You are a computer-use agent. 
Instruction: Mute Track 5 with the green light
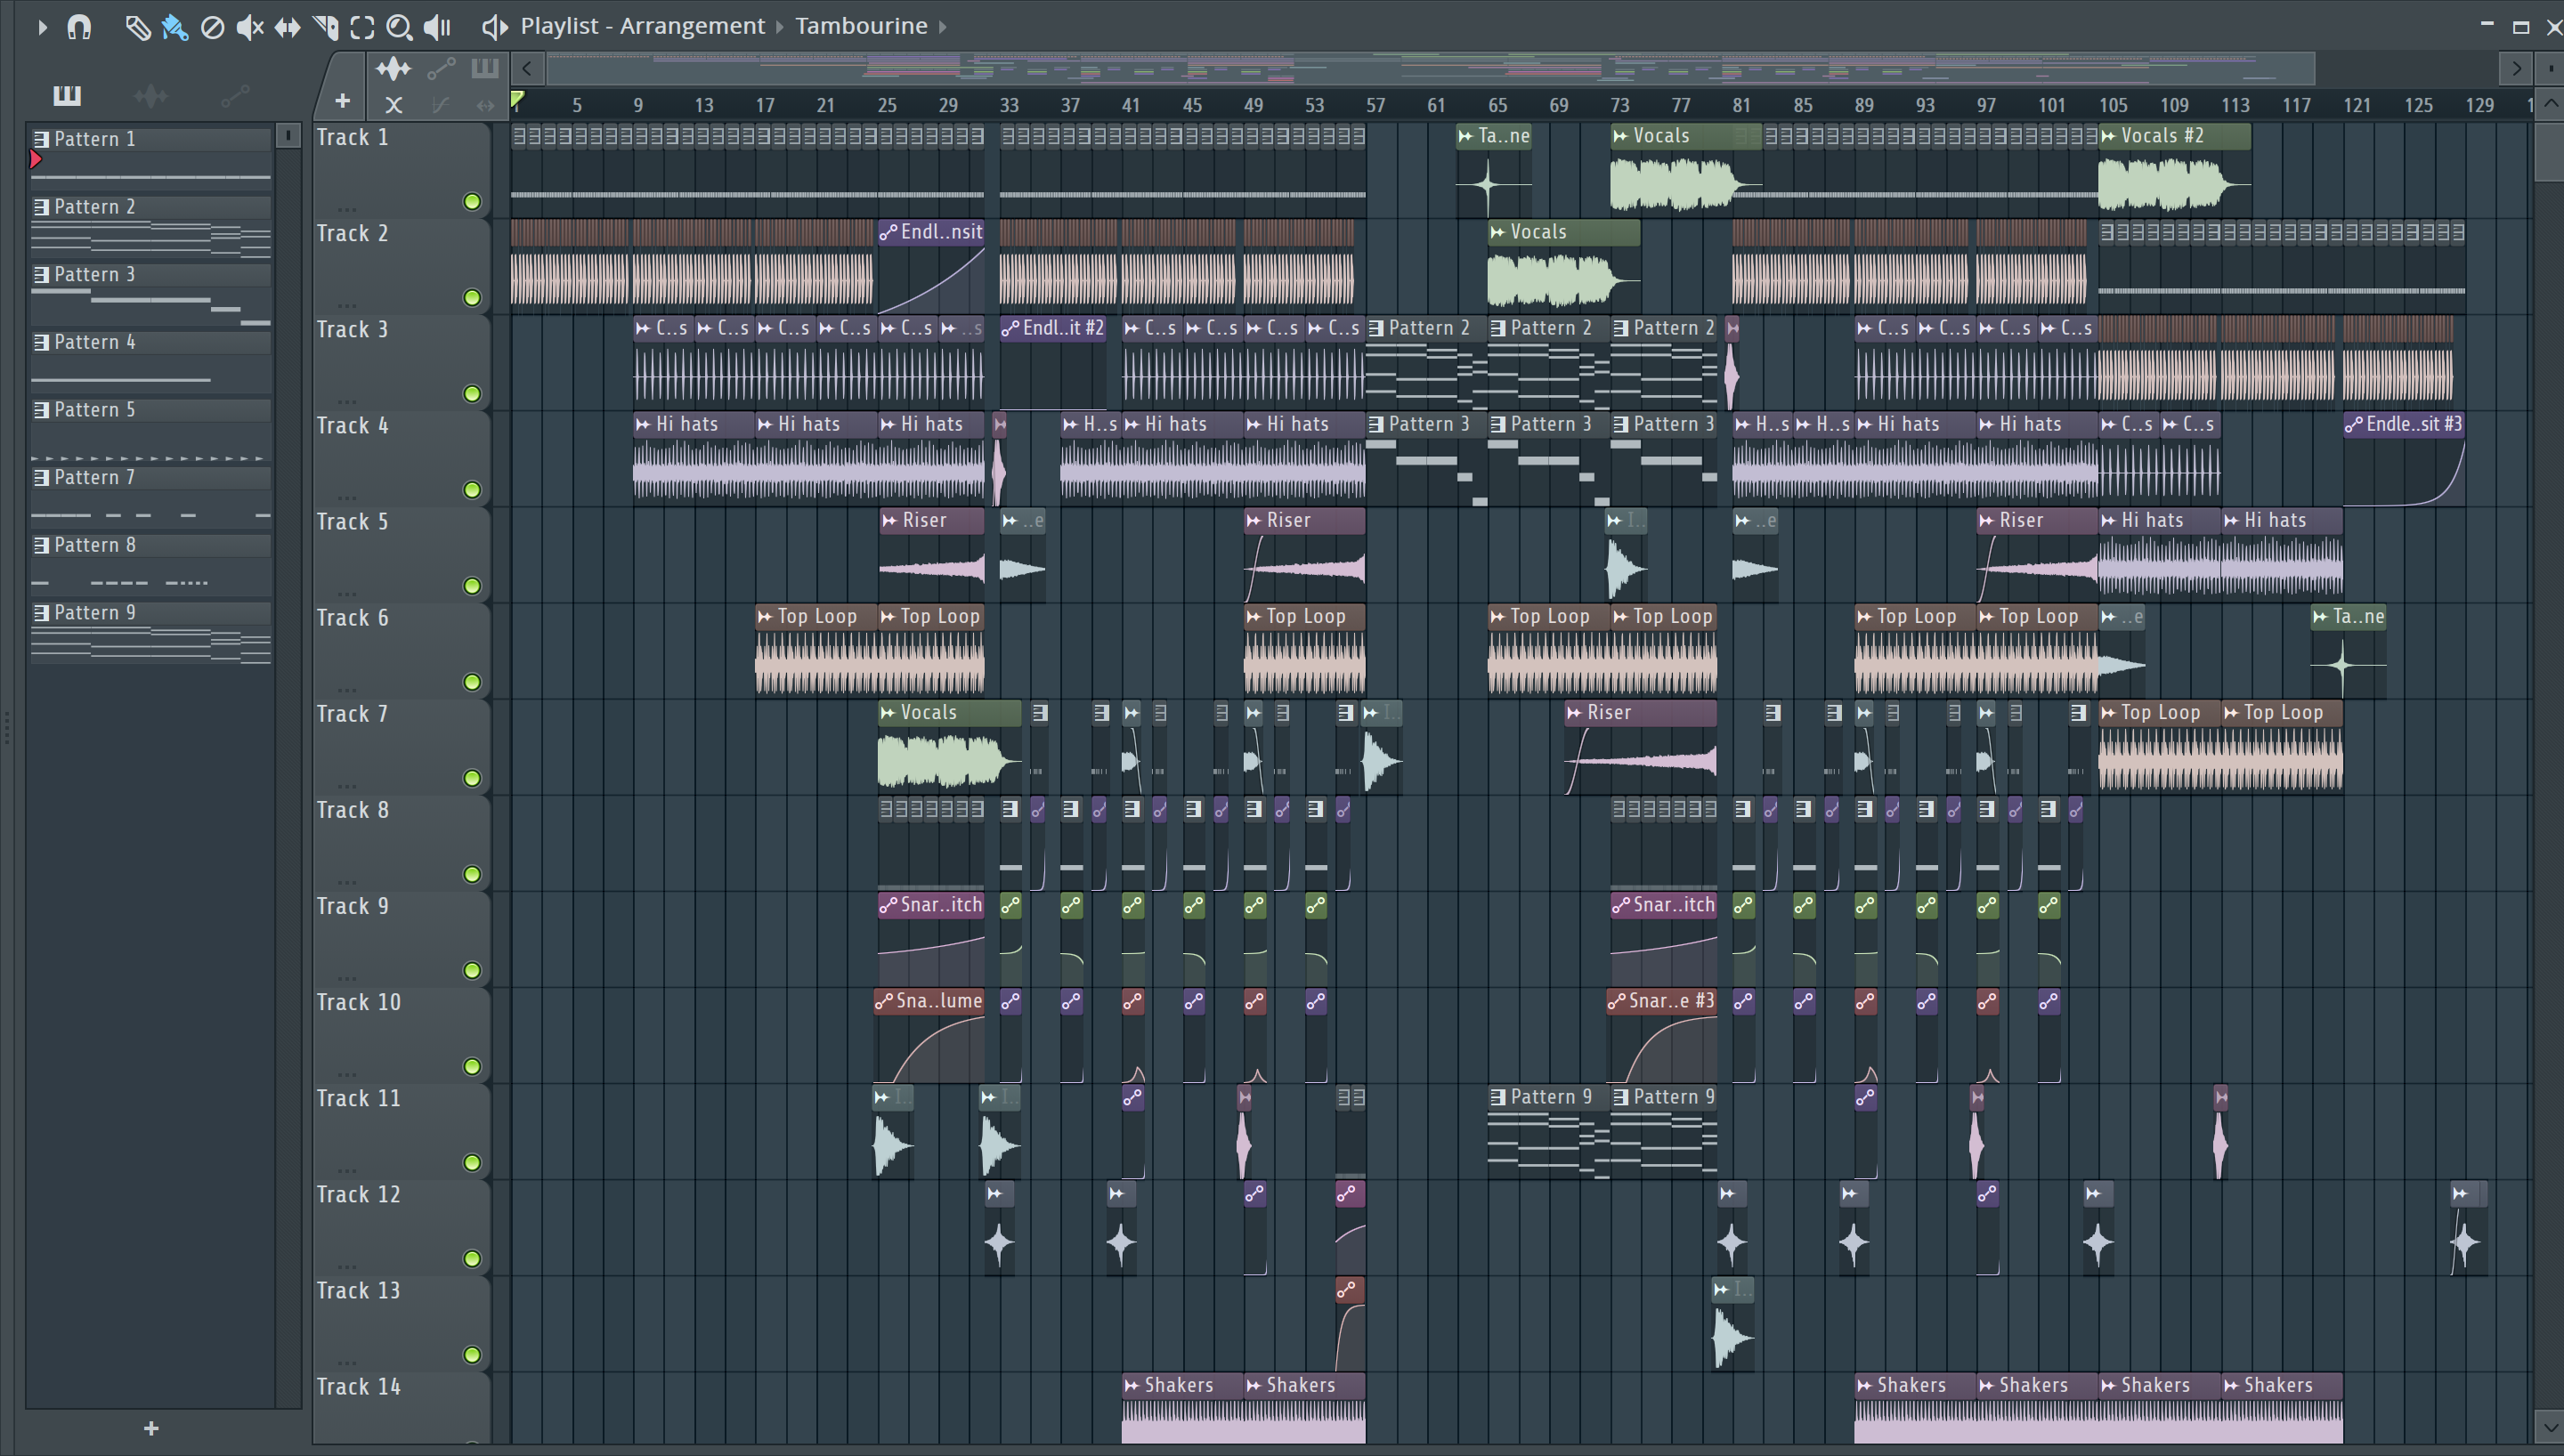pyautogui.click(x=472, y=586)
